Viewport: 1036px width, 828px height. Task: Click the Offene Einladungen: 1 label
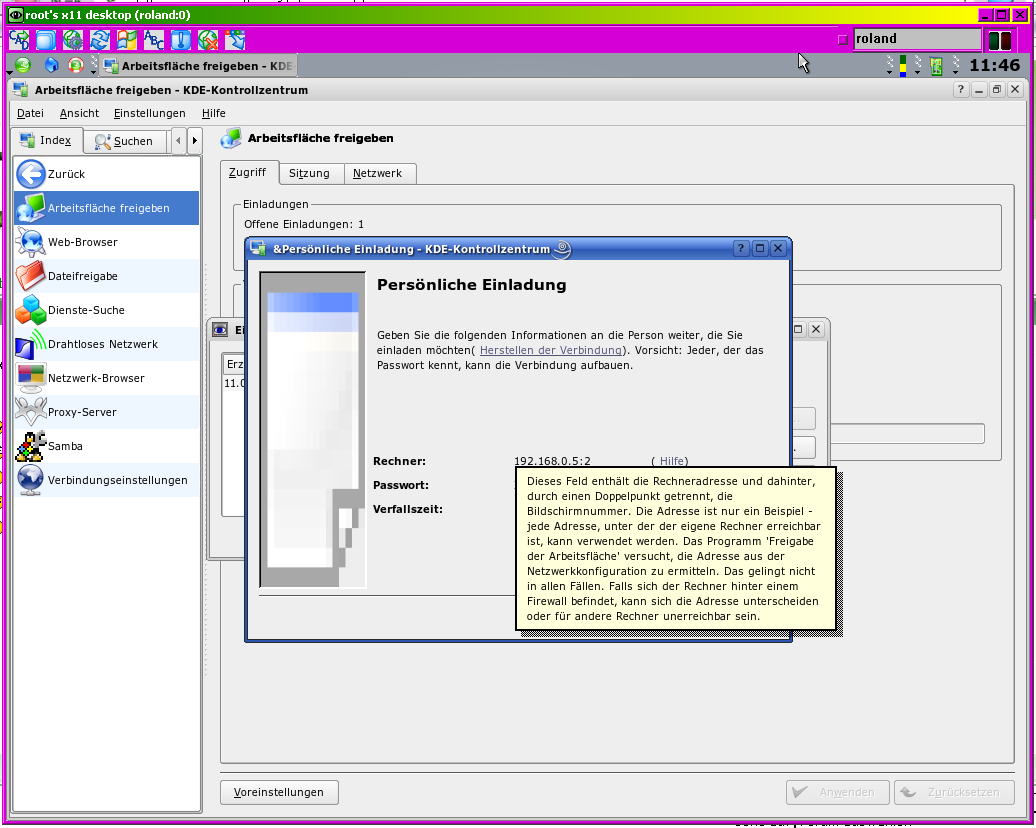point(304,225)
